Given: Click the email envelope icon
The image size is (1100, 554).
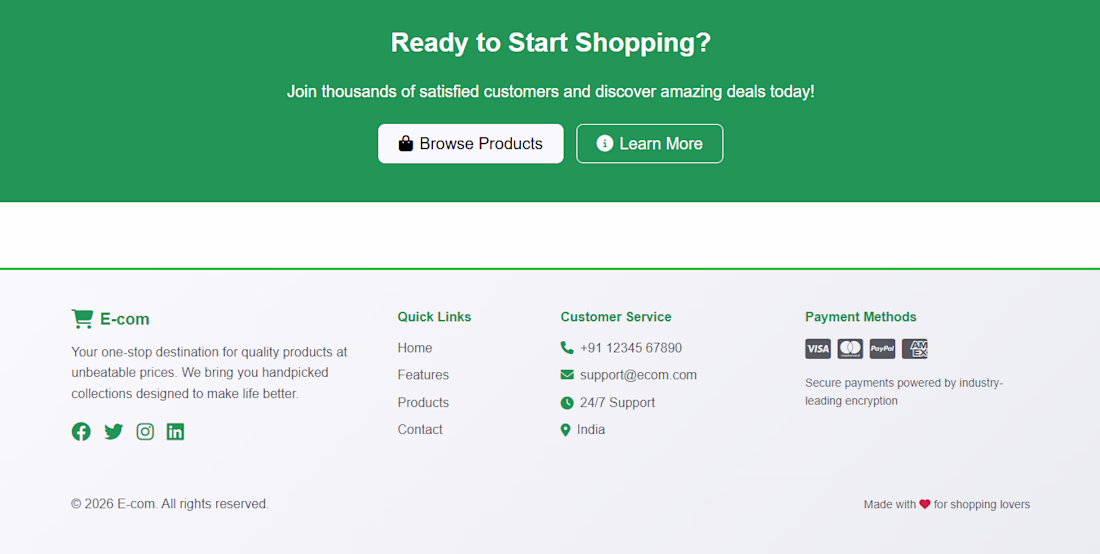Looking at the screenshot, I should [x=567, y=374].
